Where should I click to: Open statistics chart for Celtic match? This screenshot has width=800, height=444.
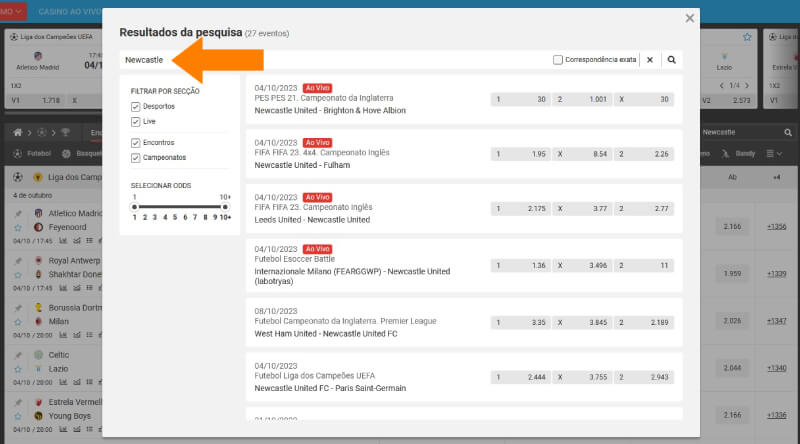coord(63,382)
